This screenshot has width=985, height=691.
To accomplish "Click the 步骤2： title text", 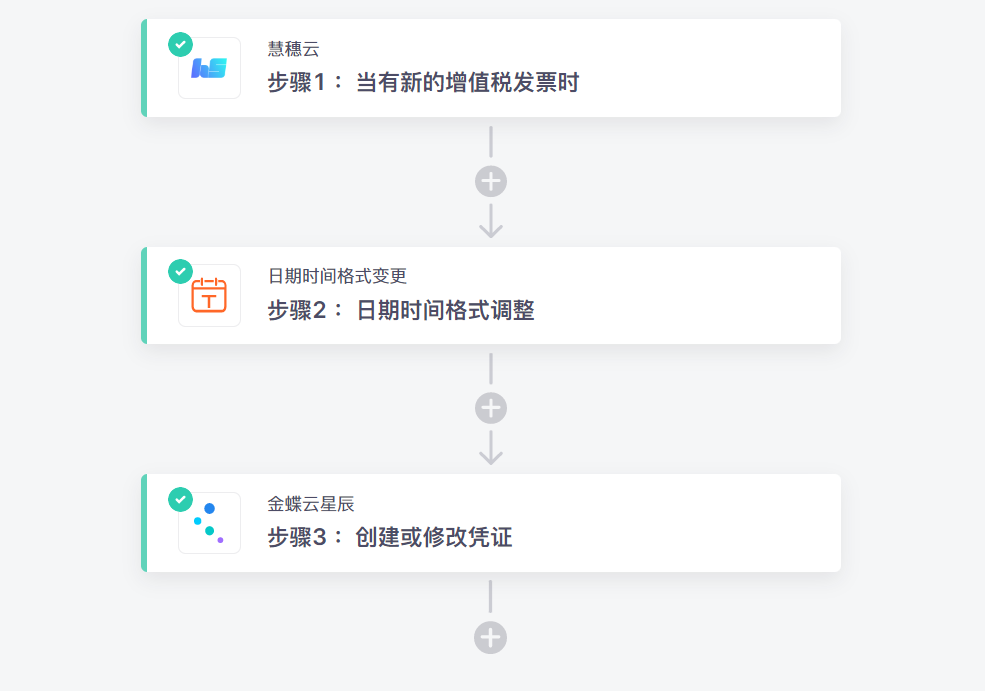I will tap(305, 310).
